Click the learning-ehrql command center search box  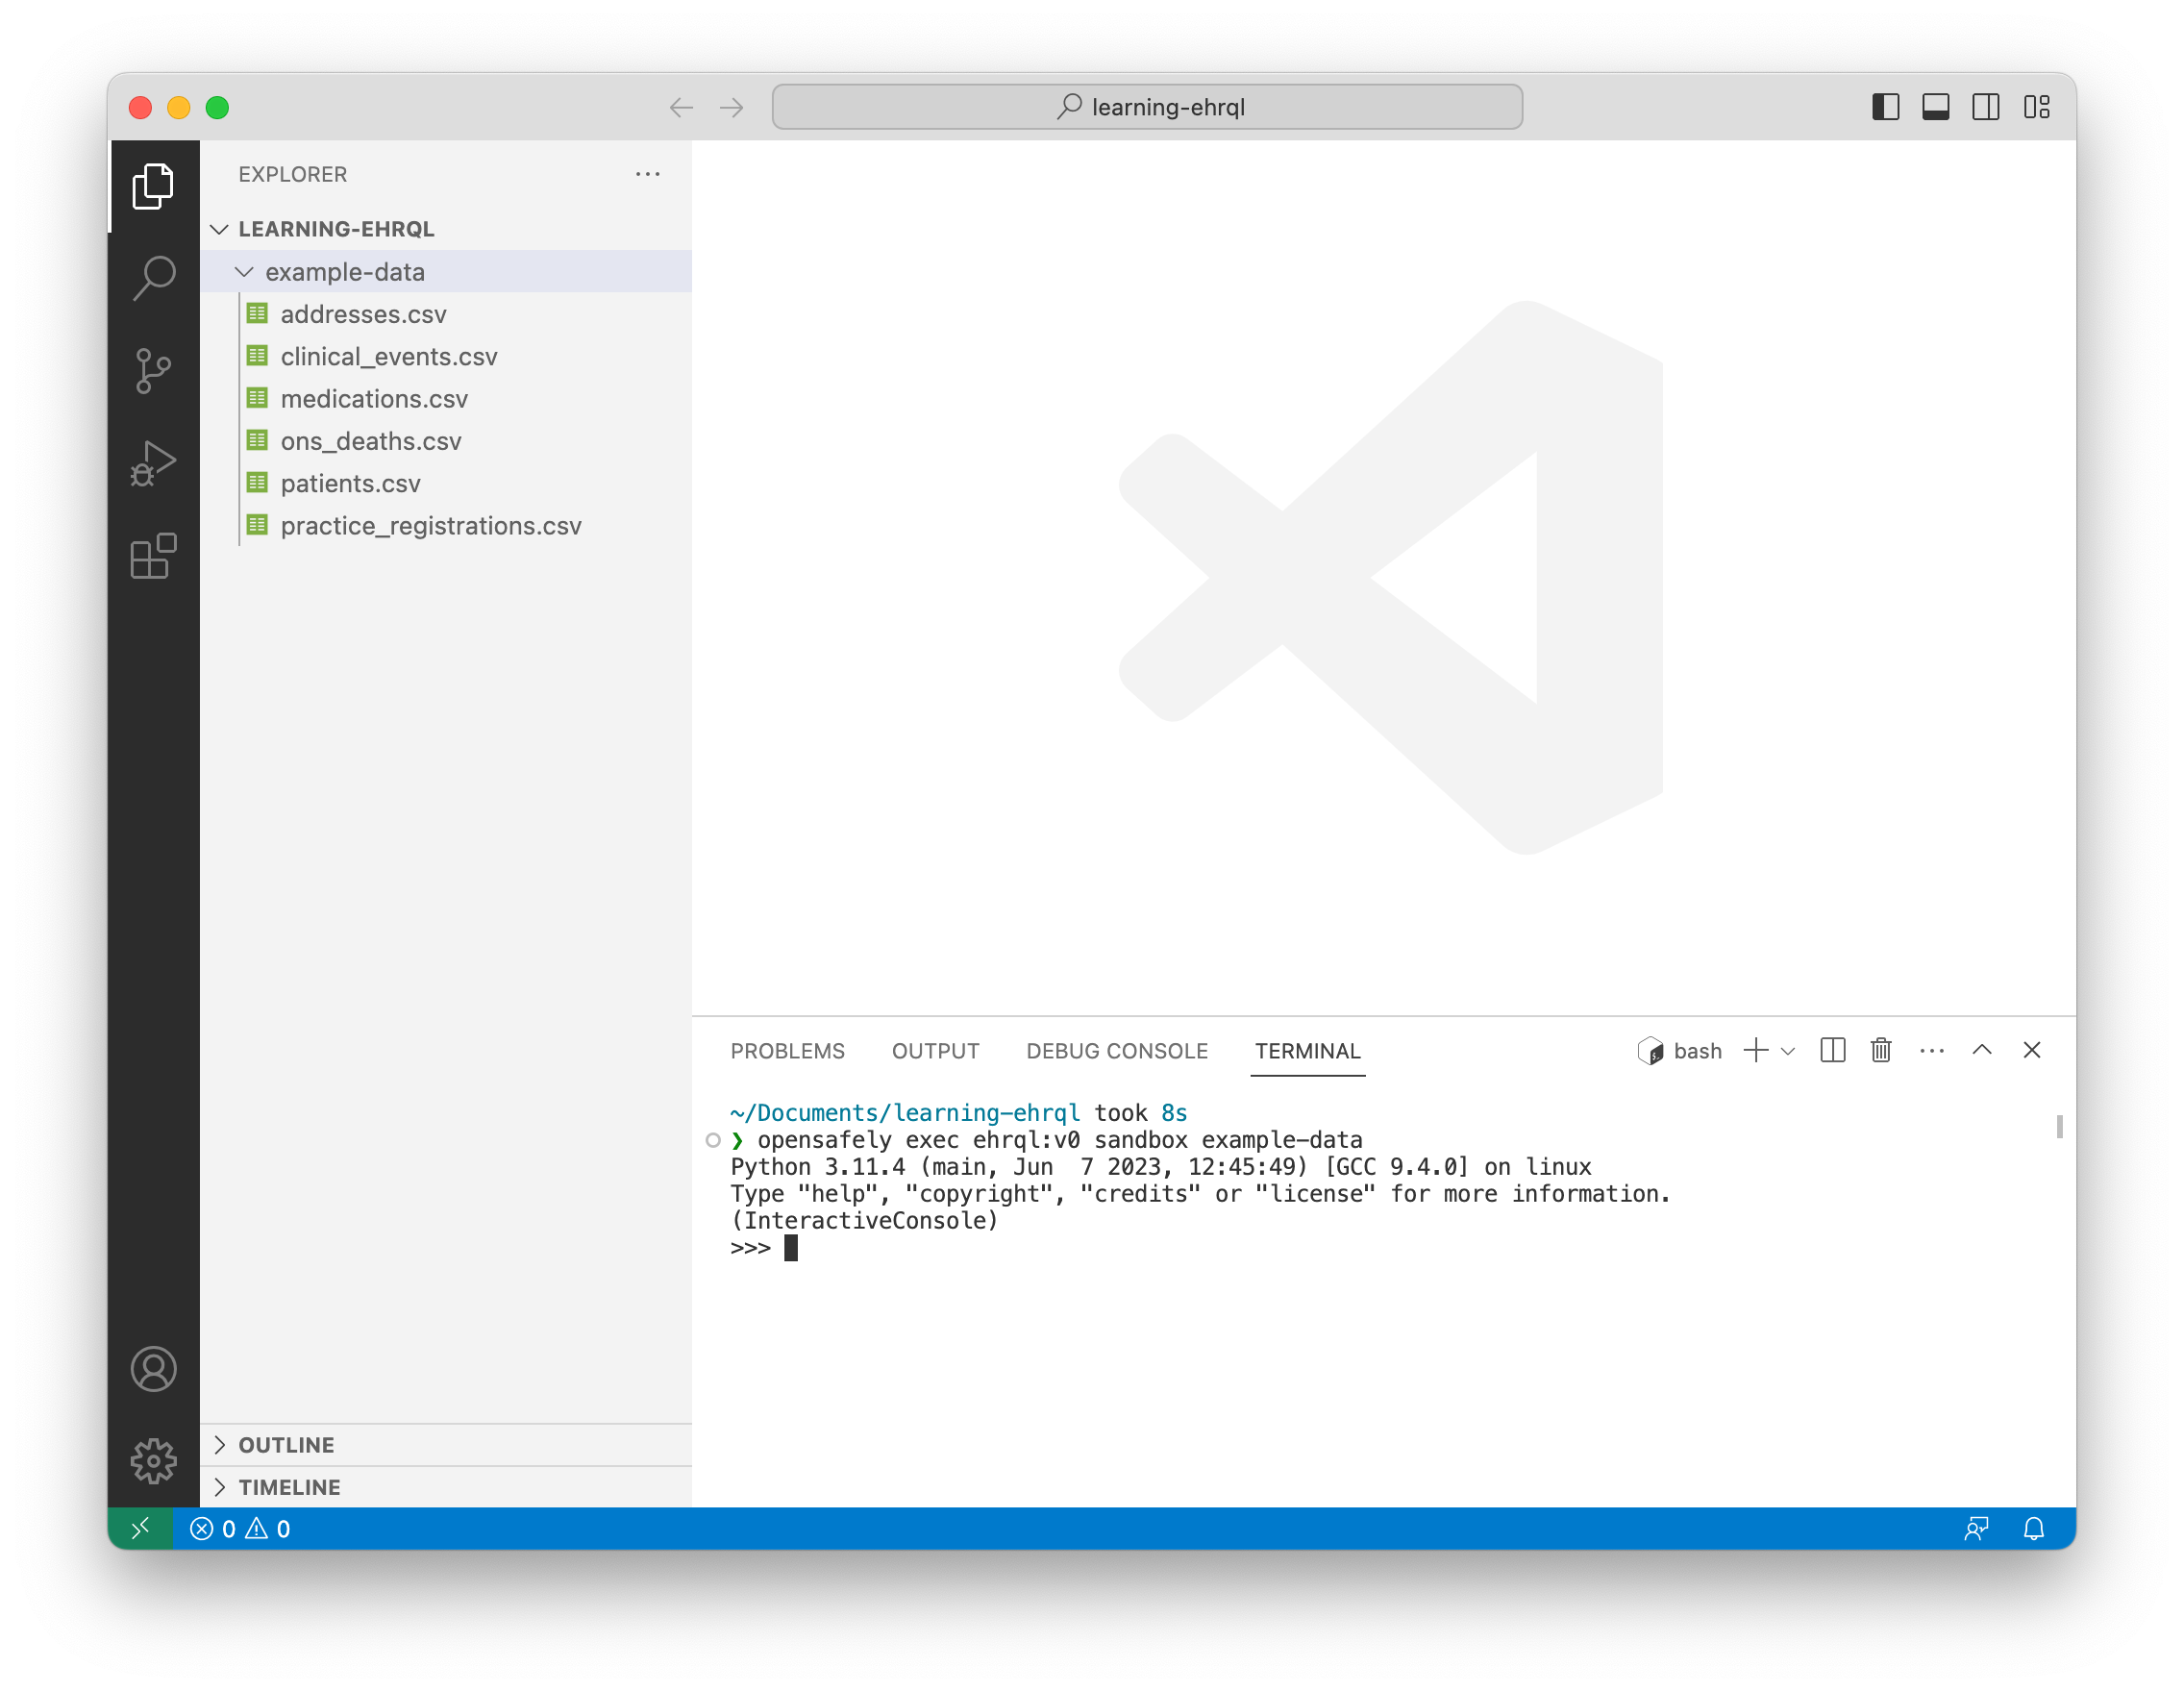[x=1147, y=107]
